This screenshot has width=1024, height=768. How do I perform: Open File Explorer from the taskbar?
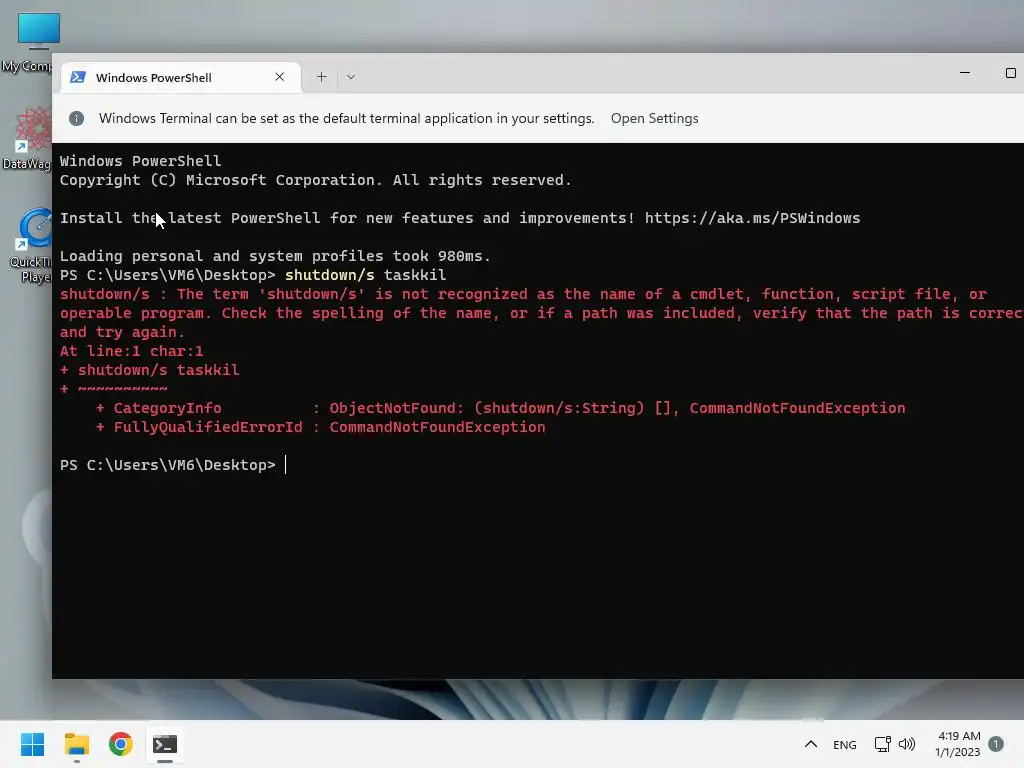[x=76, y=744]
